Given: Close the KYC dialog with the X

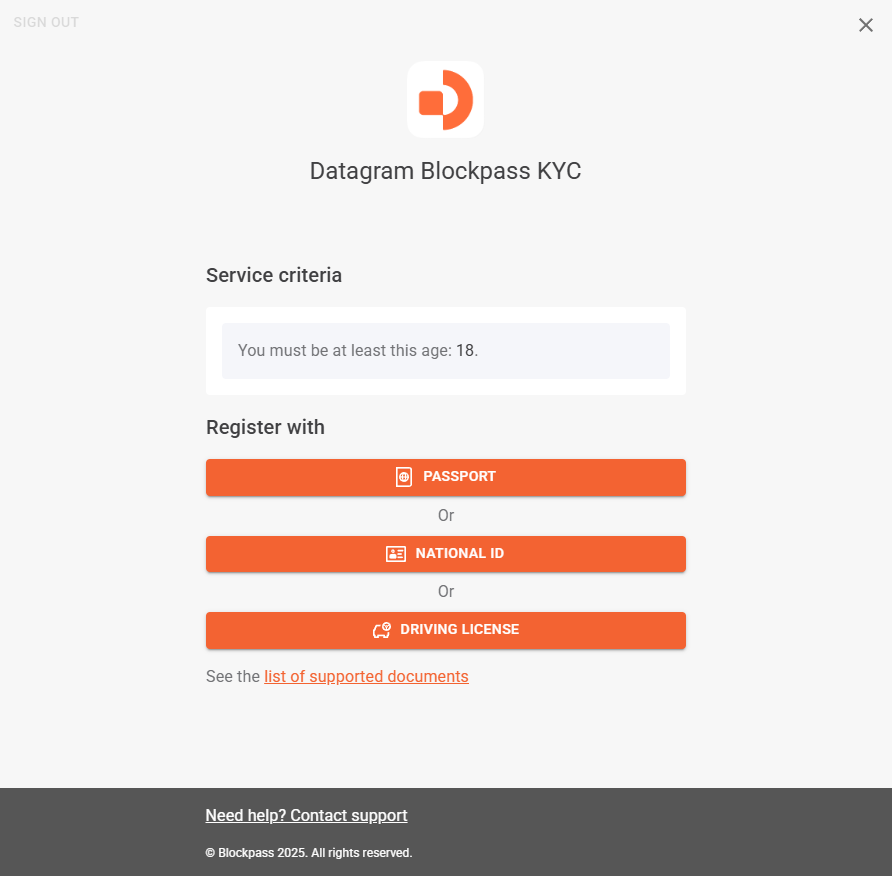Looking at the screenshot, I should pos(866,25).
